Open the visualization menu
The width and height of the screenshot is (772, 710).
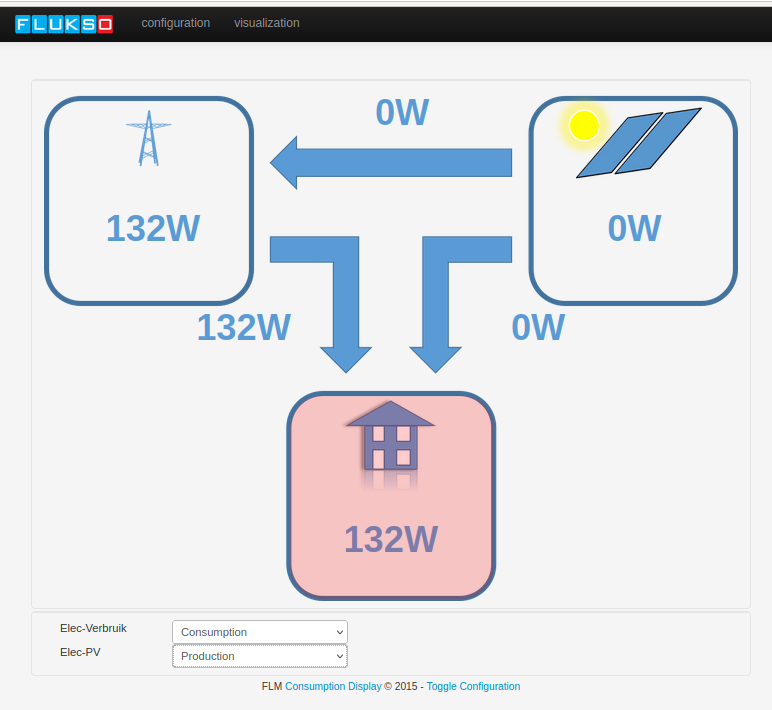[x=267, y=23]
